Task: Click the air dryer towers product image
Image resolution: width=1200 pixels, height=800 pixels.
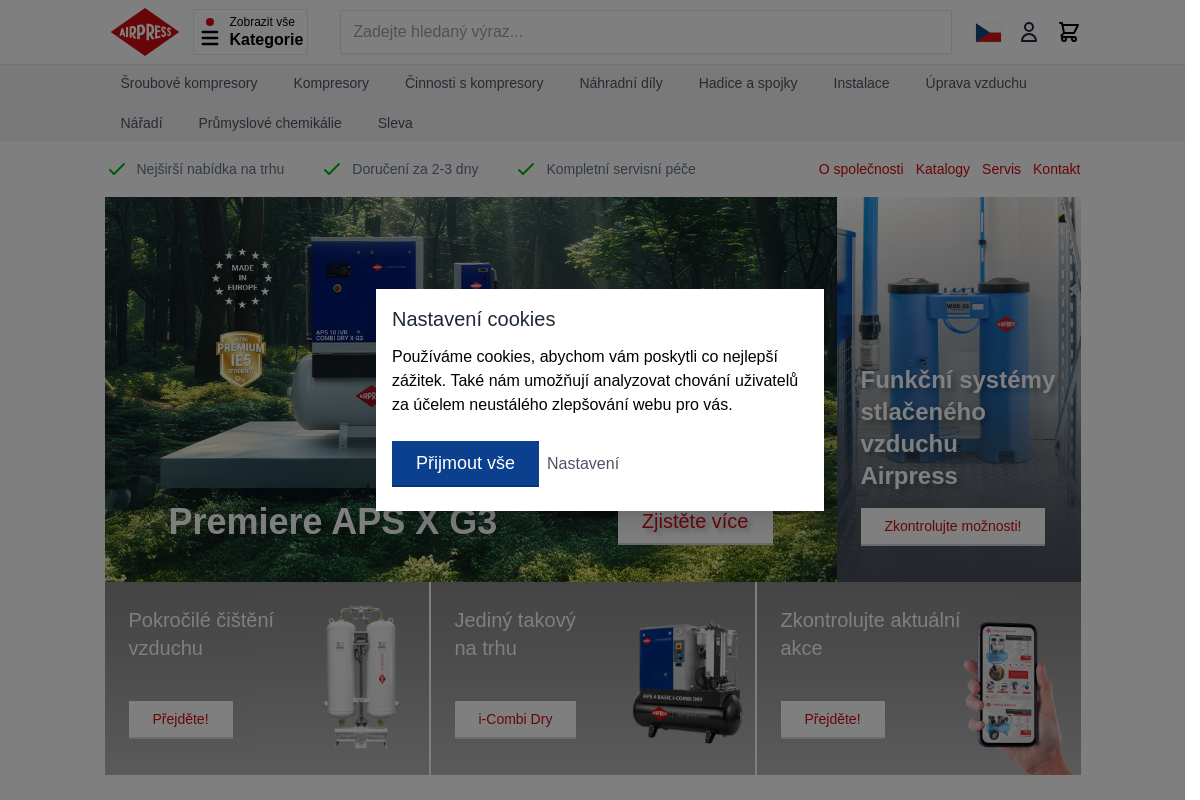Action: click(361, 677)
